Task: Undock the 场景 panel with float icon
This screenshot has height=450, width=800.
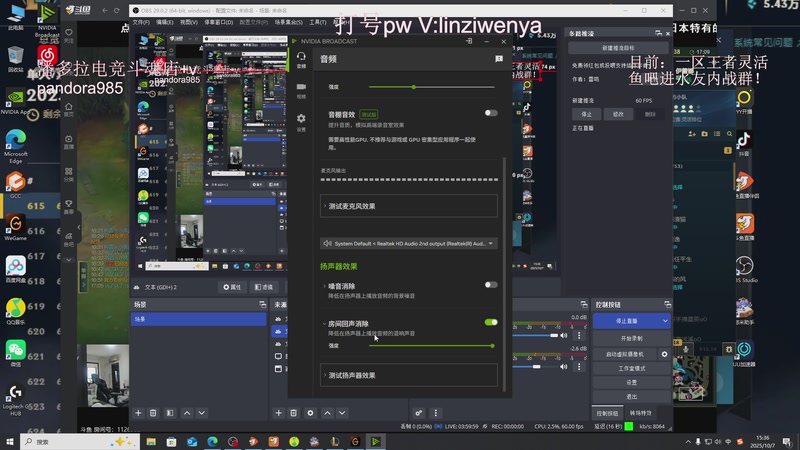Action: tap(262, 305)
